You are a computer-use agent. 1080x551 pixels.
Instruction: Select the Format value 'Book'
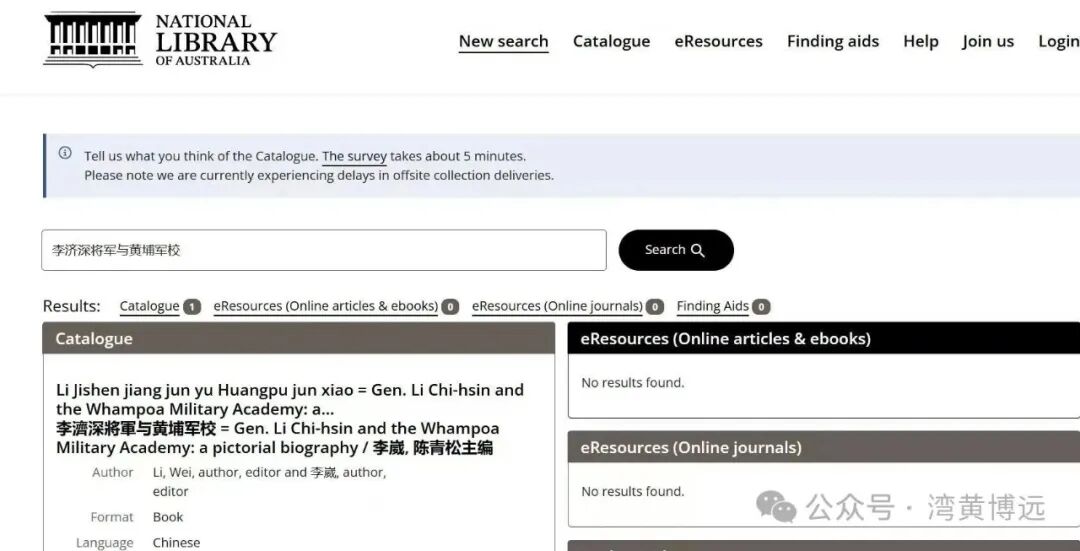(168, 517)
